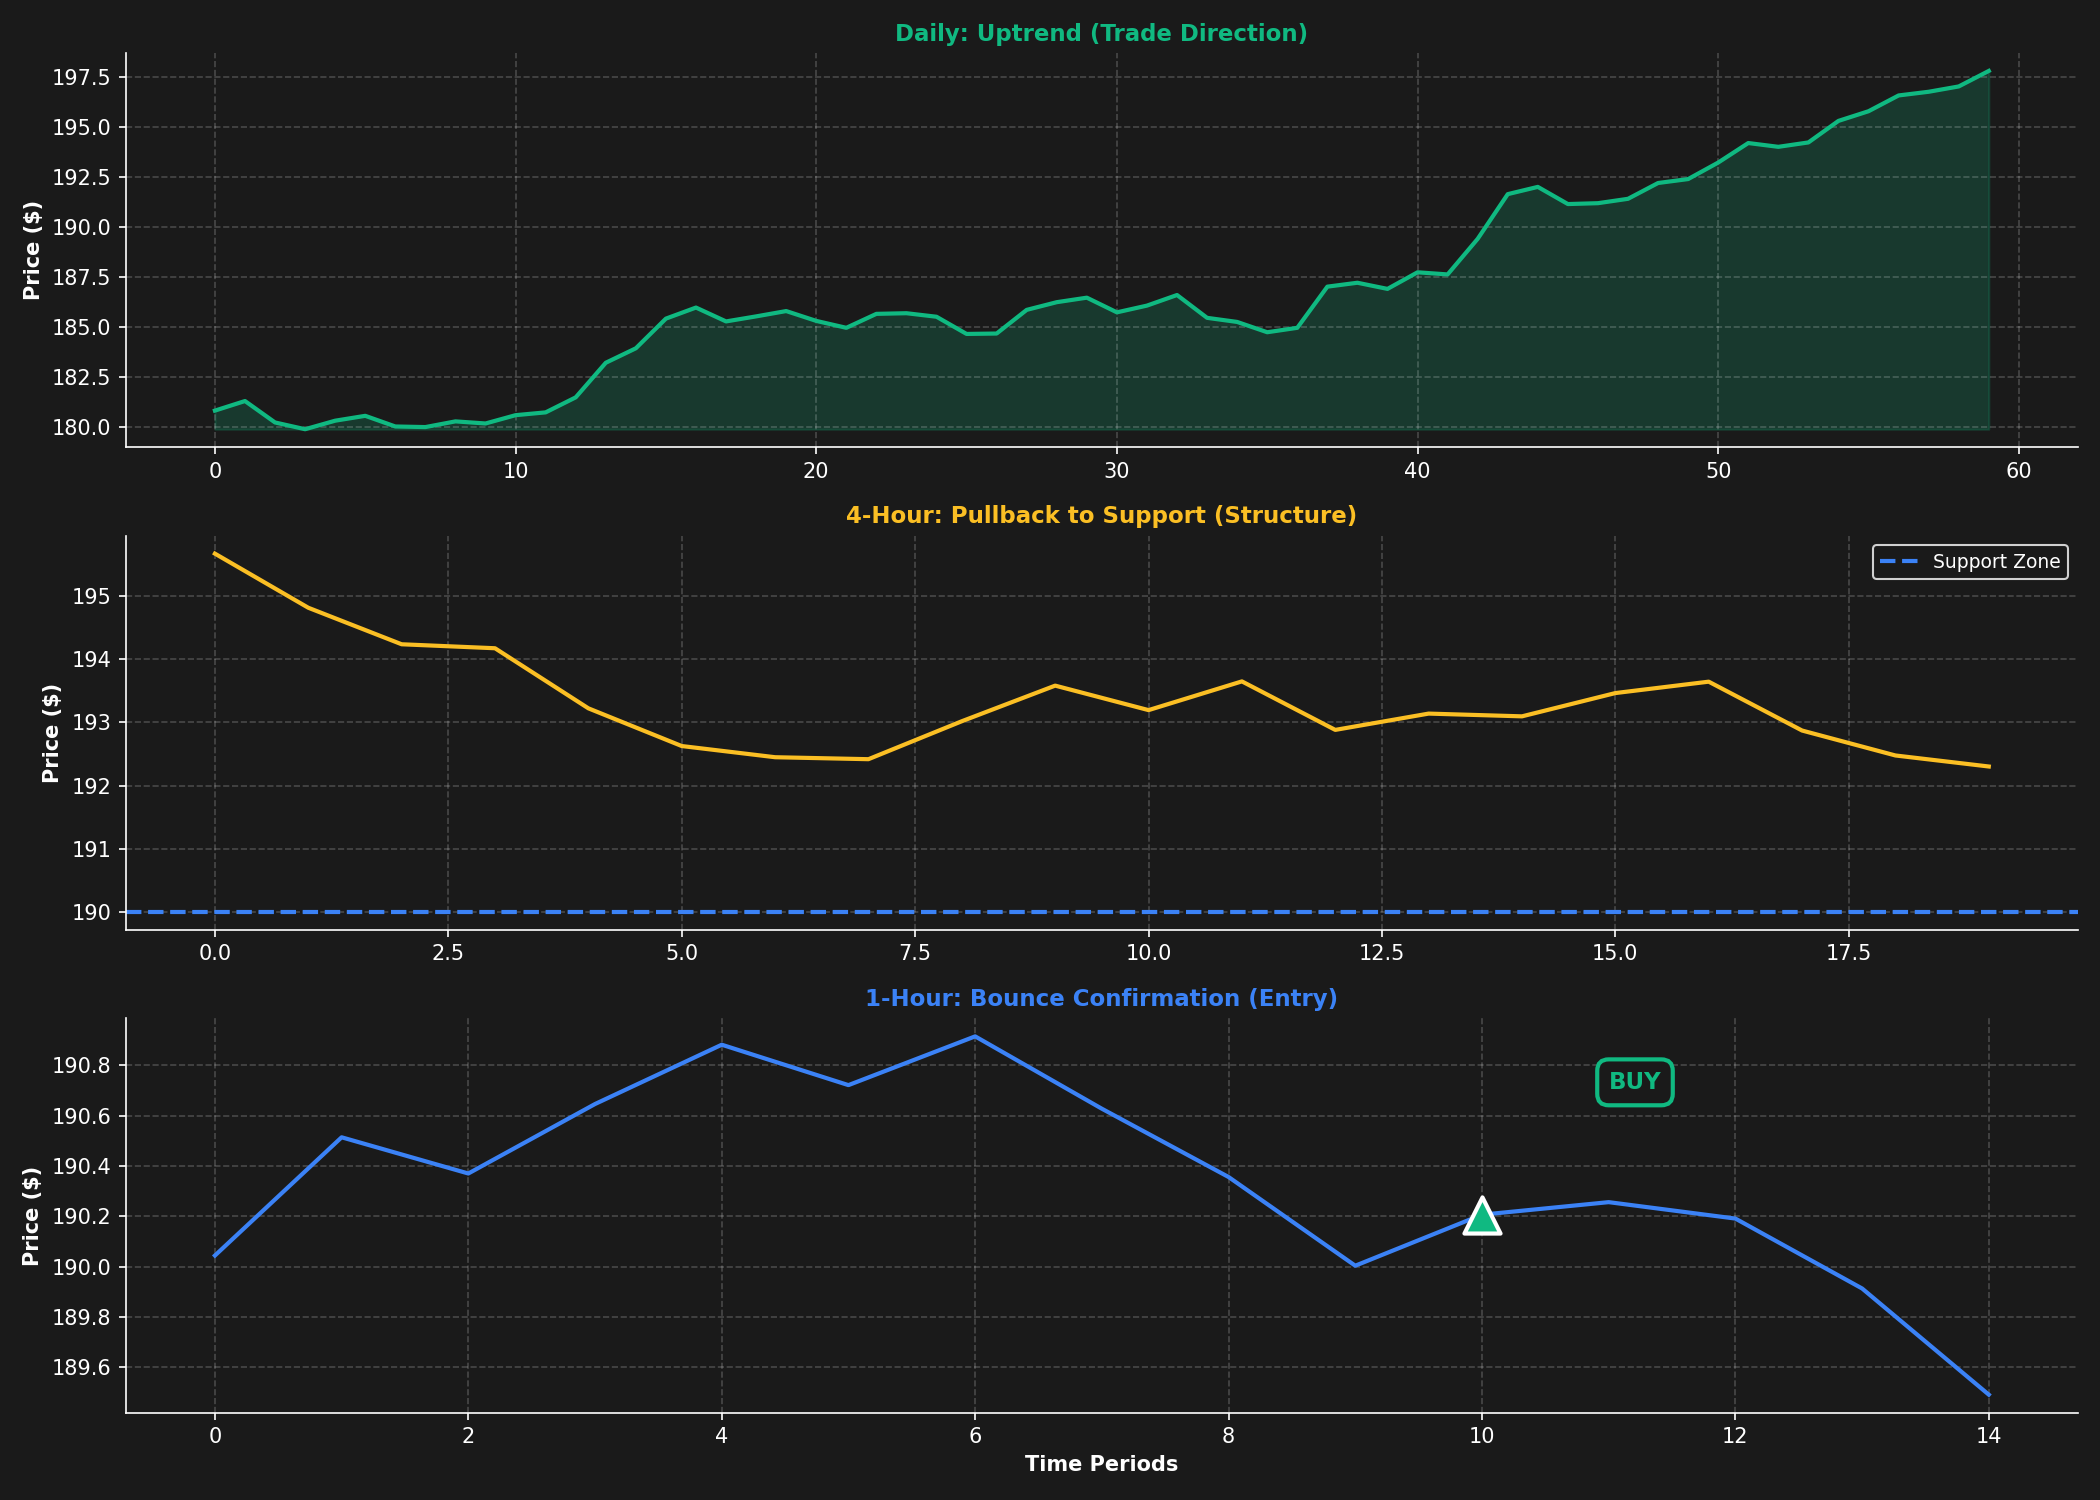This screenshot has width=2100, height=1500.
Task: Click the 190.8 tick on hourly chart
Action: [x=83, y=1066]
